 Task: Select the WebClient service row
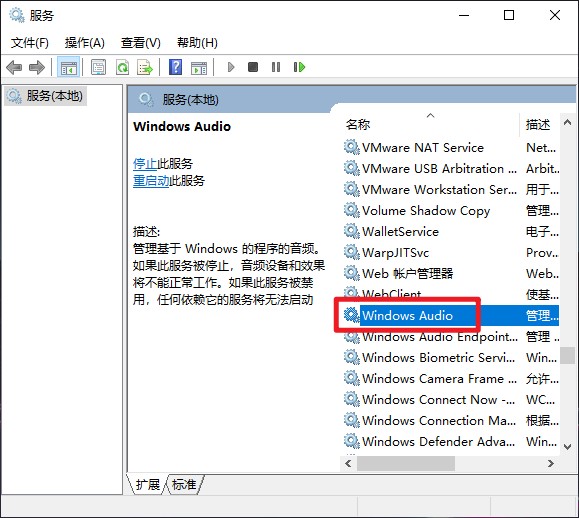tap(450, 294)
